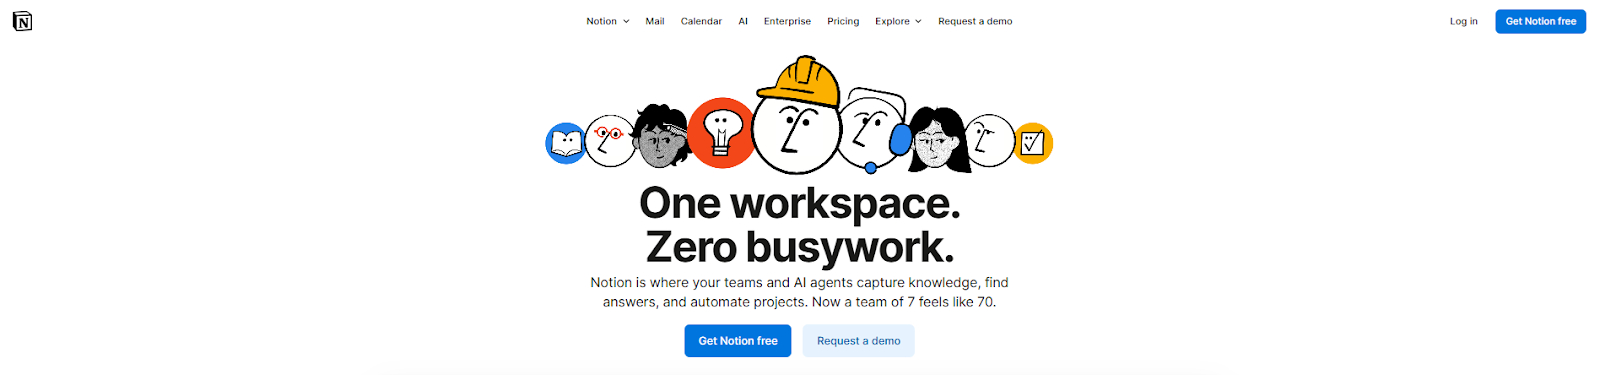
Task: Click Request a demo in navbar
Action: tap(975, 21)
